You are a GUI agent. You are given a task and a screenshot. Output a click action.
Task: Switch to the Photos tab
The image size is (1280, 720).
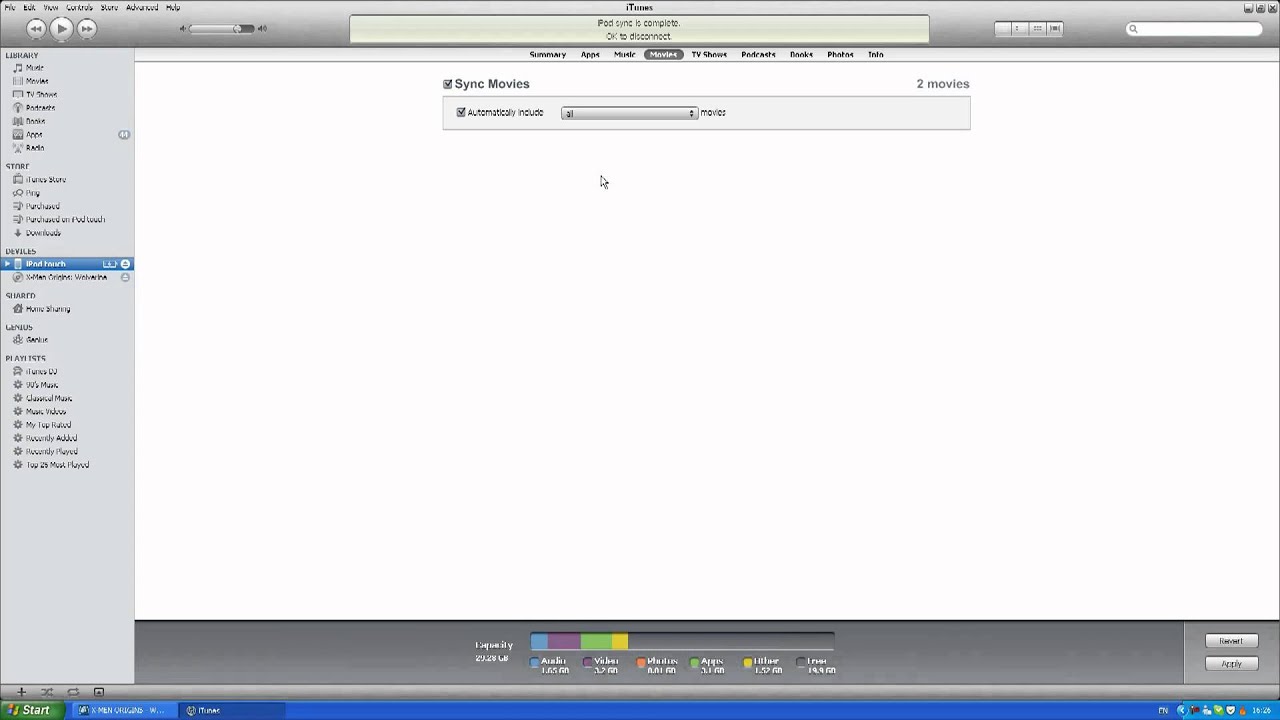pyautogui.click(x=840, y=54)
